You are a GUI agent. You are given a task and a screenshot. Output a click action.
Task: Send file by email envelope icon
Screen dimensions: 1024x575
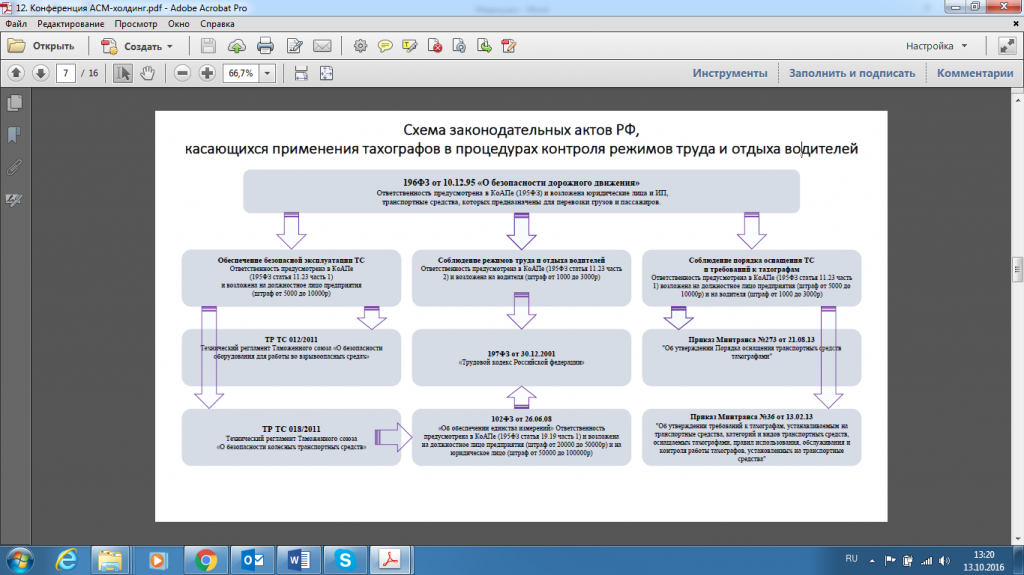323,46
